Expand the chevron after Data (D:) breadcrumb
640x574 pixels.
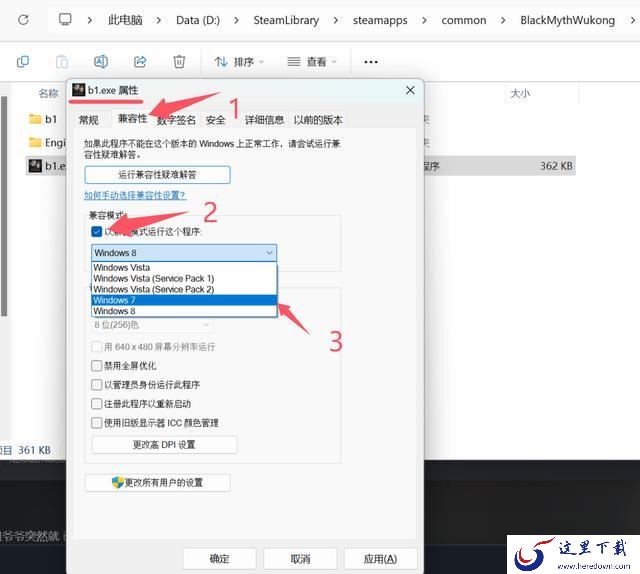pyautogui.click(x=236, y=20)
